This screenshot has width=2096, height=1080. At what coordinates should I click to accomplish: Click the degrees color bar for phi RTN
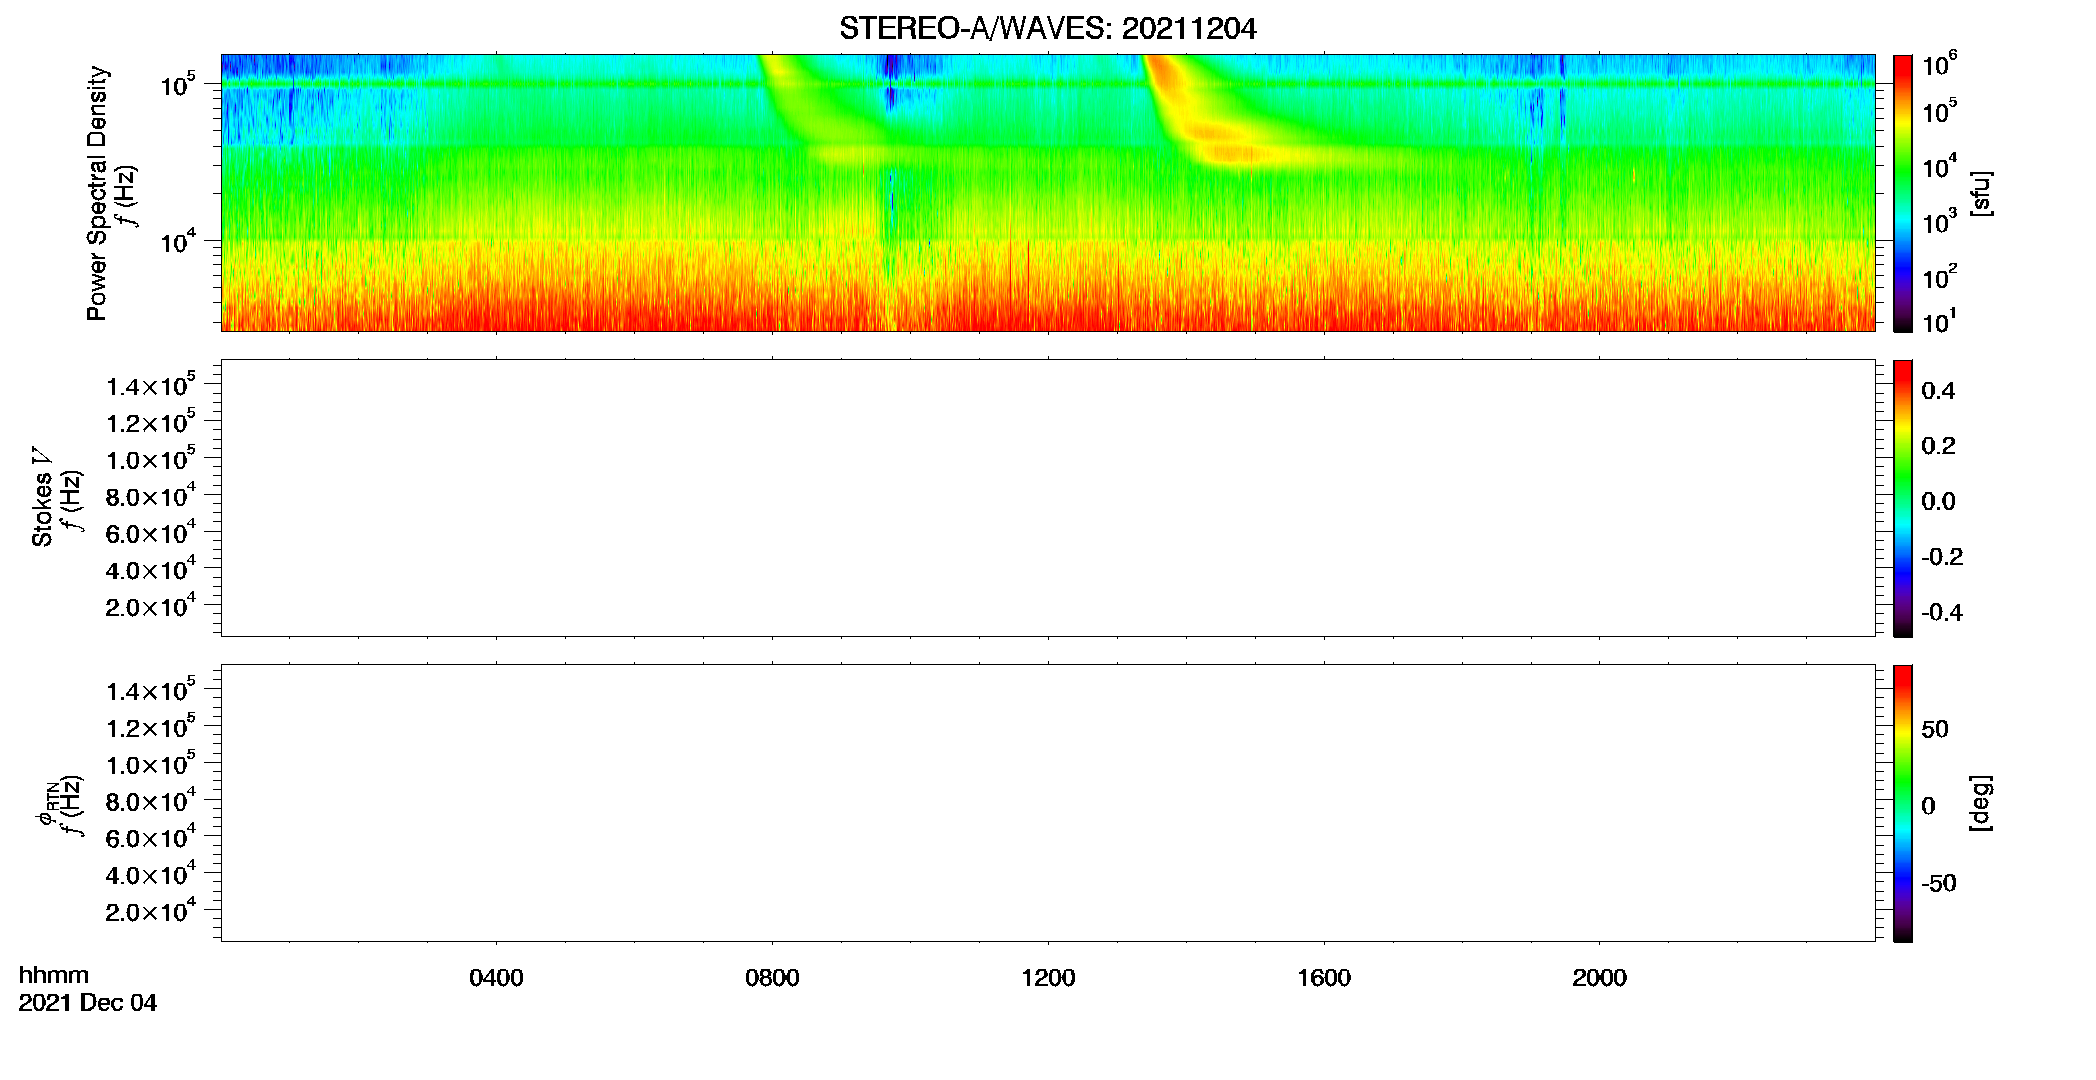[x=1902, y=803]
